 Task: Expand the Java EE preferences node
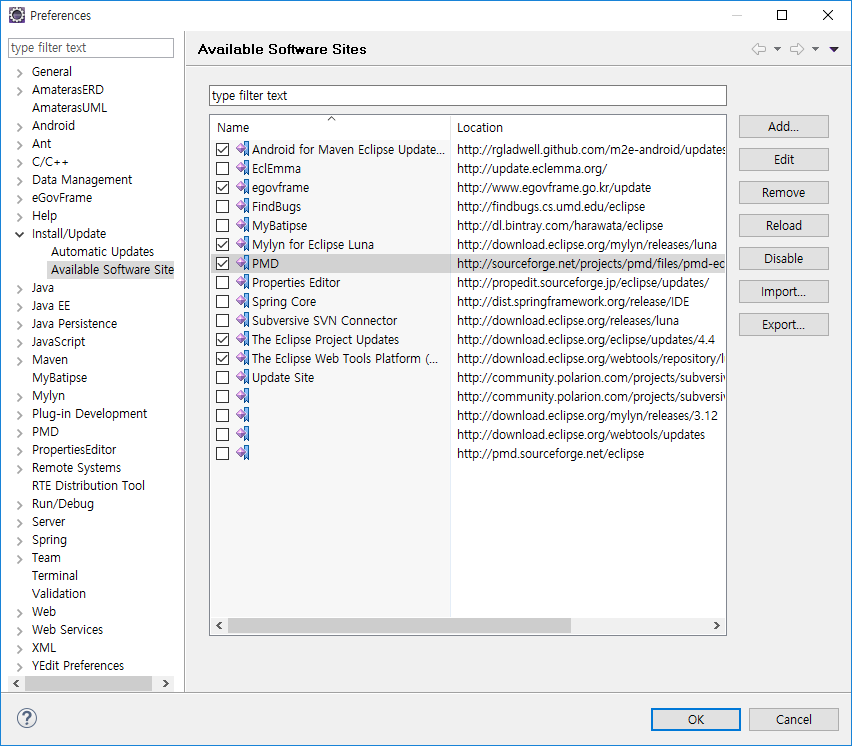click(19, 306)
